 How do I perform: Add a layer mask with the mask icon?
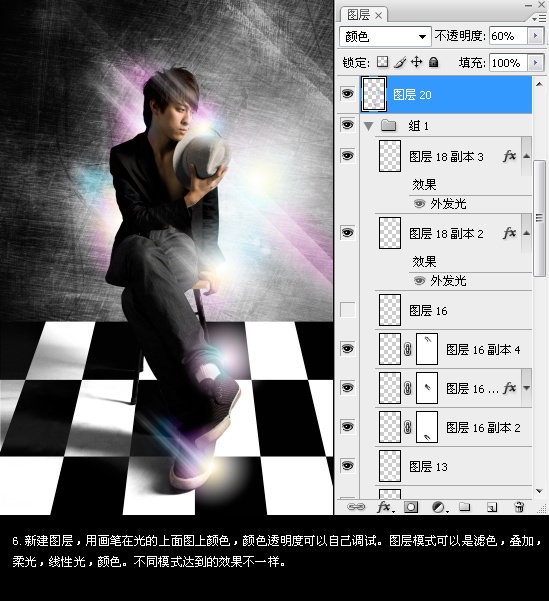pos(411,507)
